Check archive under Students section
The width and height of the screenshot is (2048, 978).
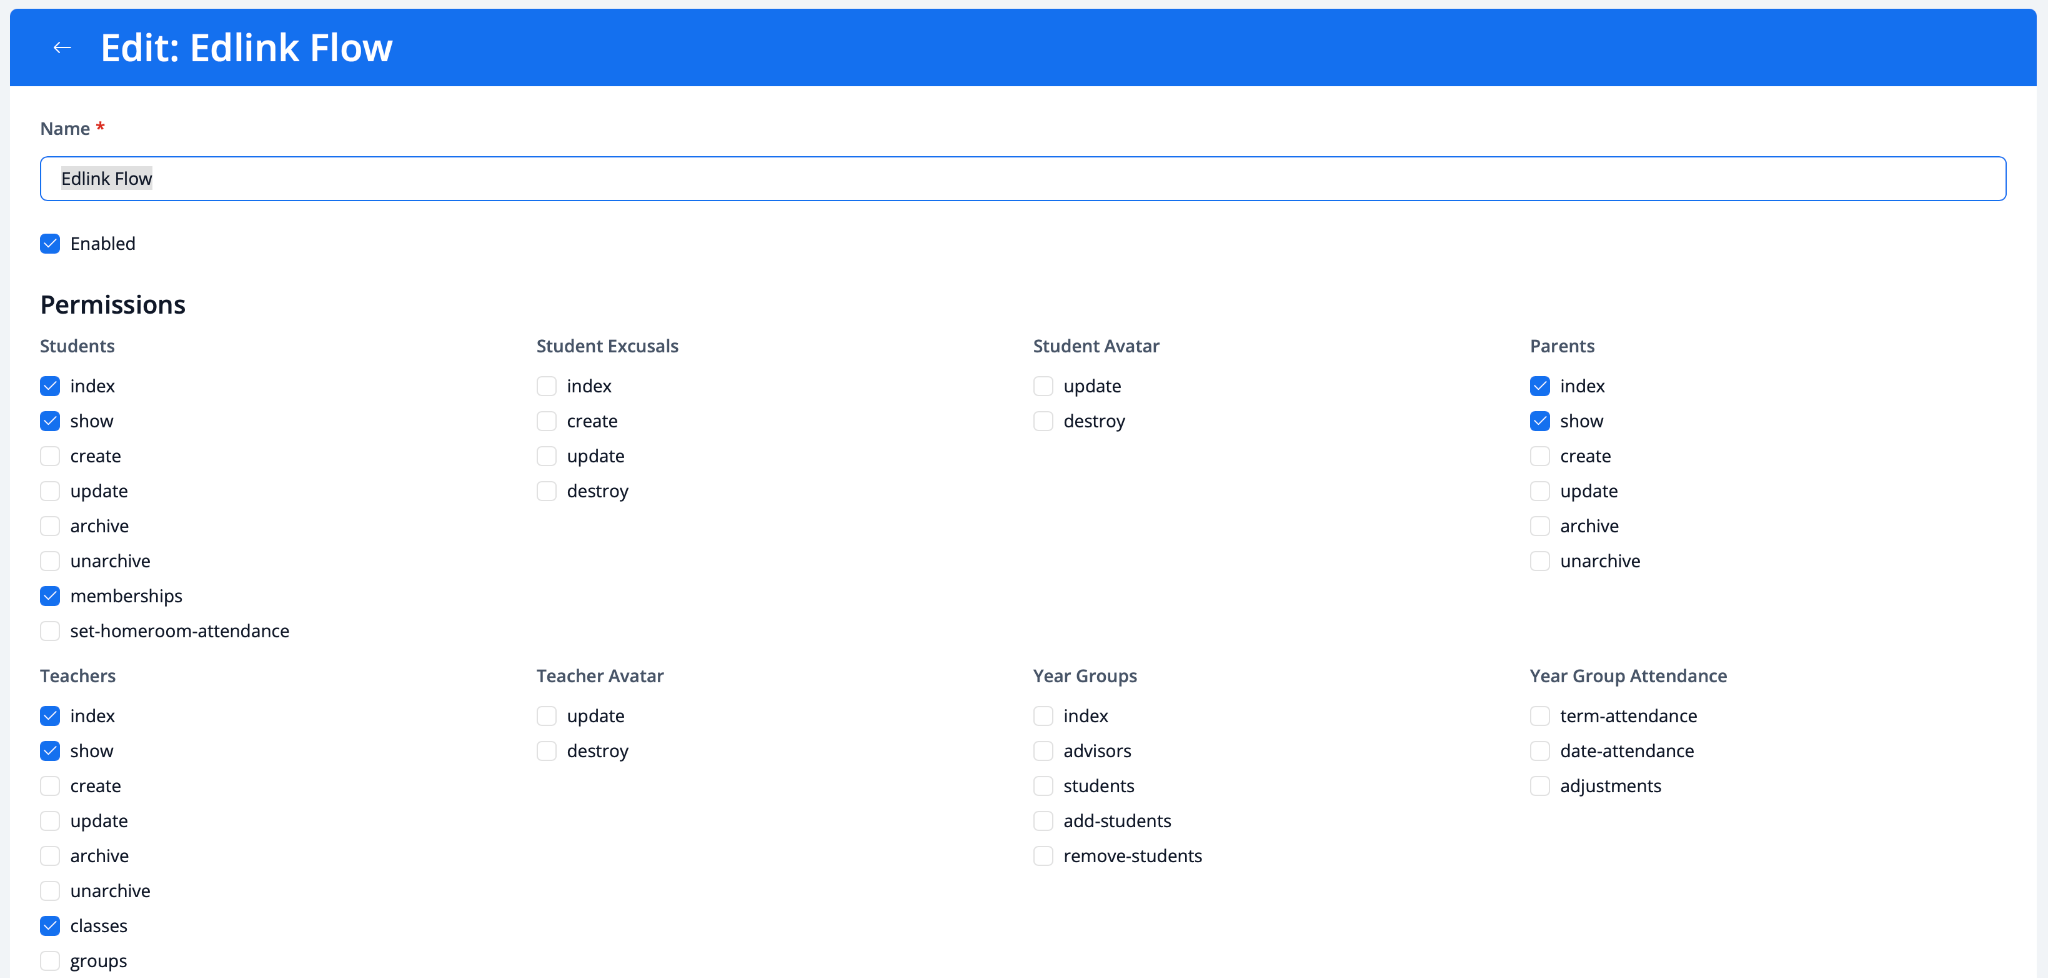49,525
